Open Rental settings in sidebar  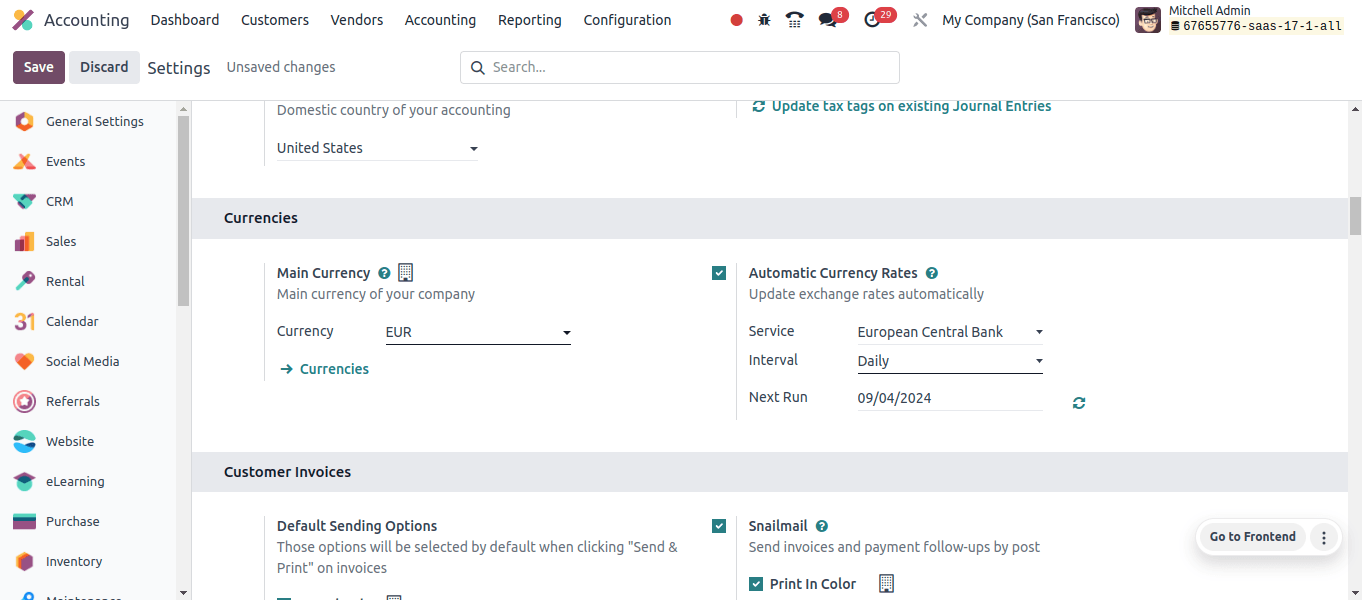click(88, 281)
